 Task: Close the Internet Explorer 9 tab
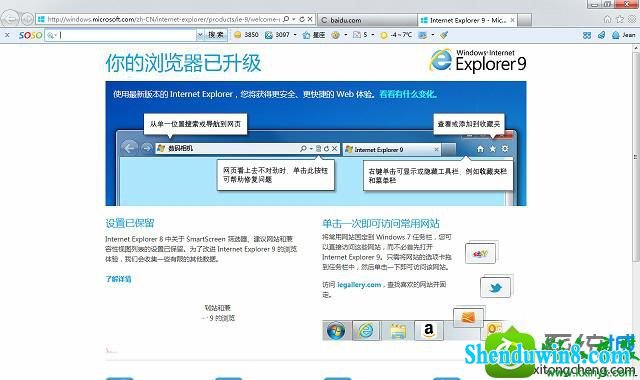[x=513, y=20]
